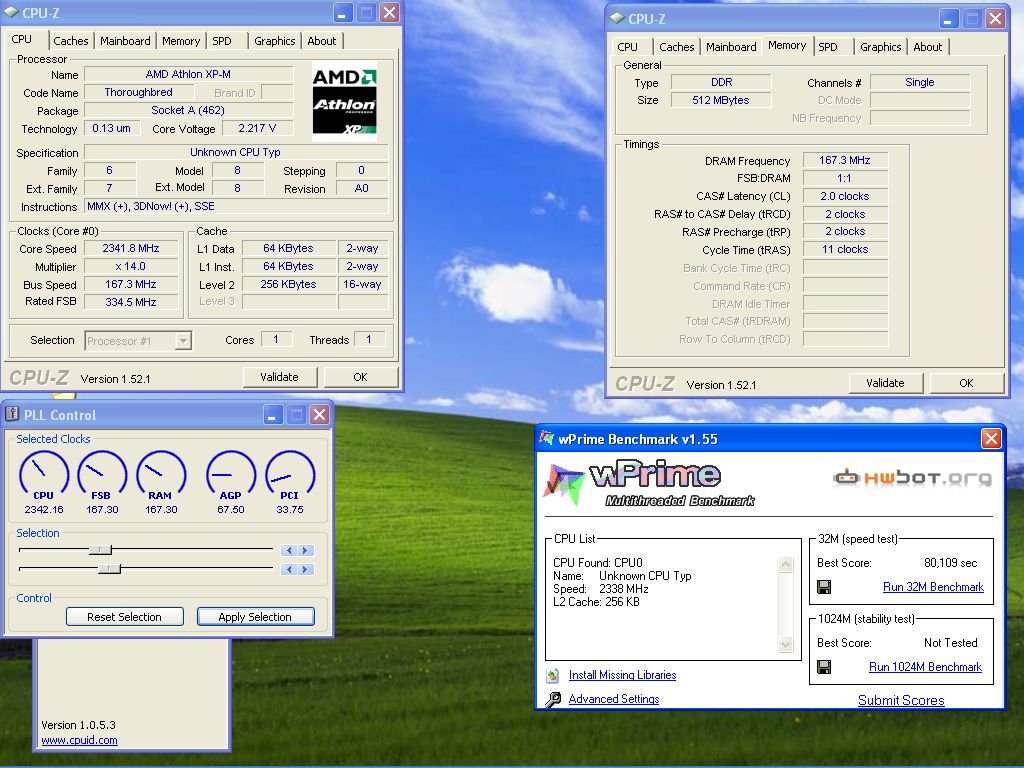Open Caches tab in left CPU-Z window
1024x768 pixels.
(71, 40)
